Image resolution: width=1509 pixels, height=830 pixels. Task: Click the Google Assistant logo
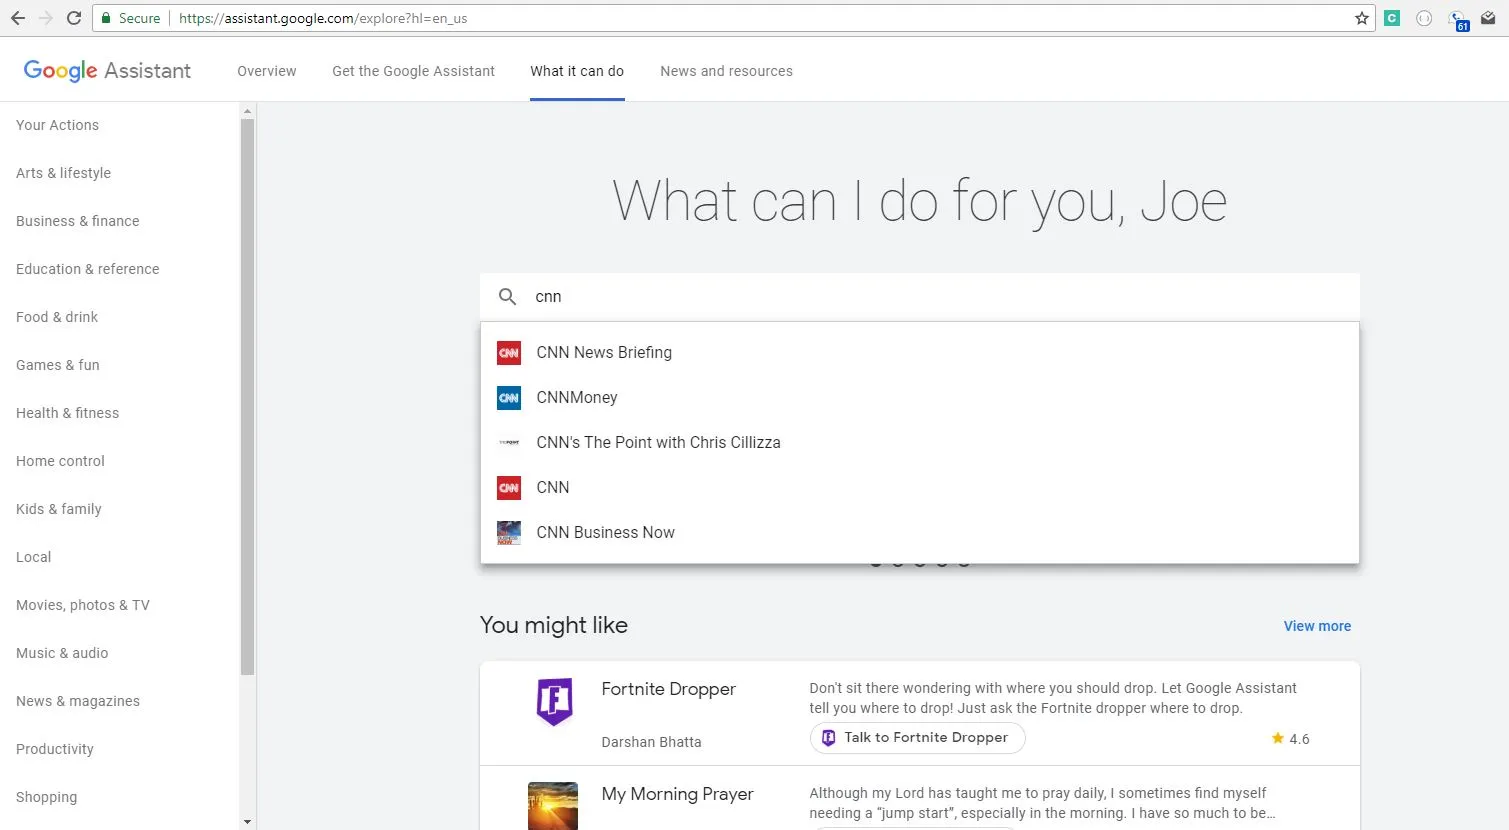tap(107, 70)
